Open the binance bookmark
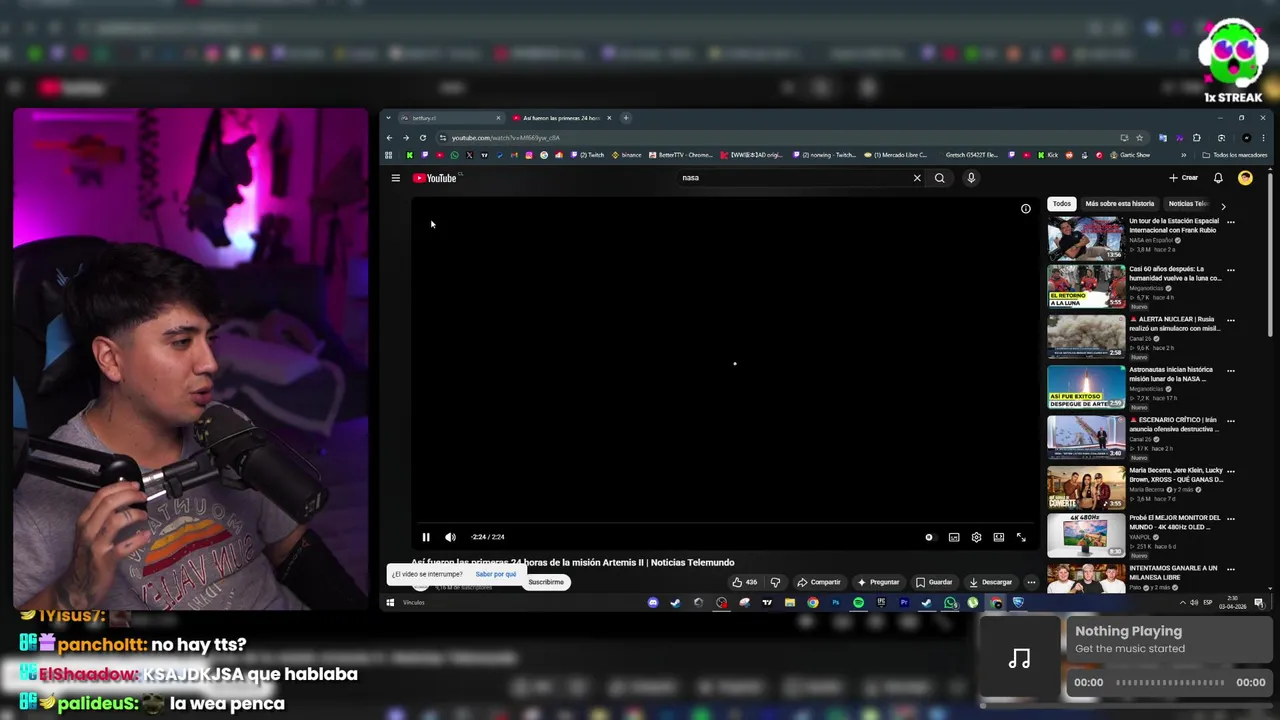Viewport: 1280px width, 720px height. [626, 155]
